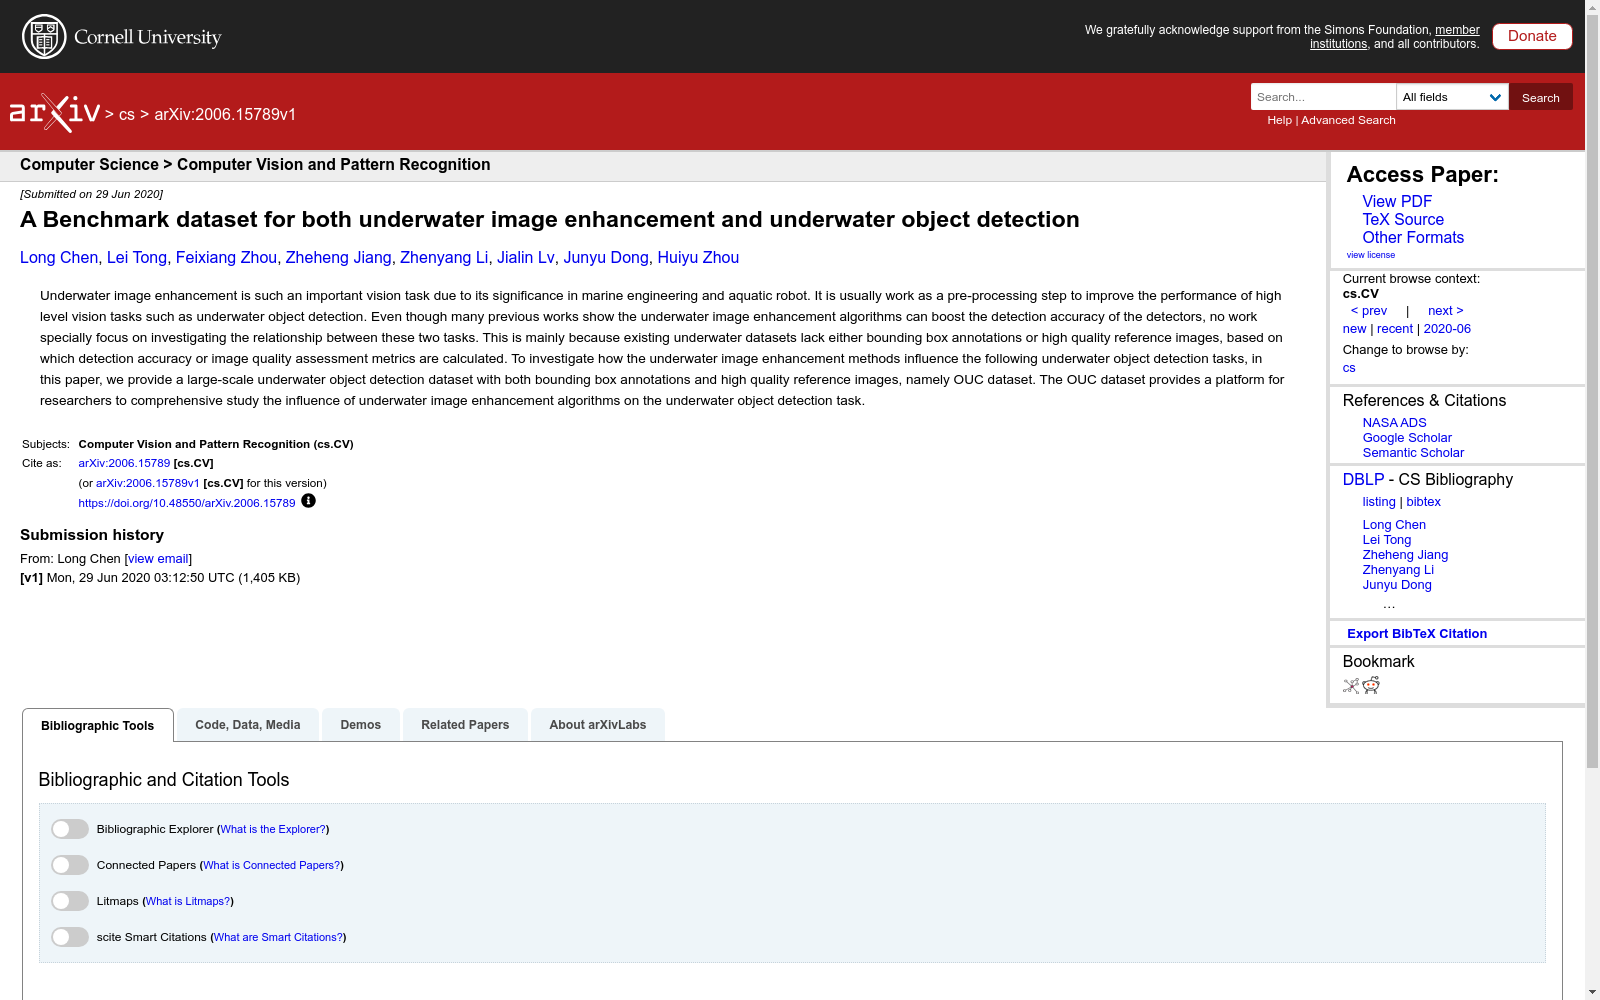
Task: Go to previous paper via prev link
Action: 1369,311
